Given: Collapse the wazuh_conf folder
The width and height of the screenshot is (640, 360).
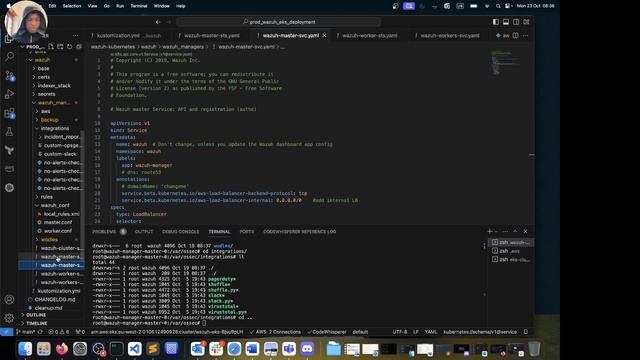Looking at the screenshot, I should [55, 205].
